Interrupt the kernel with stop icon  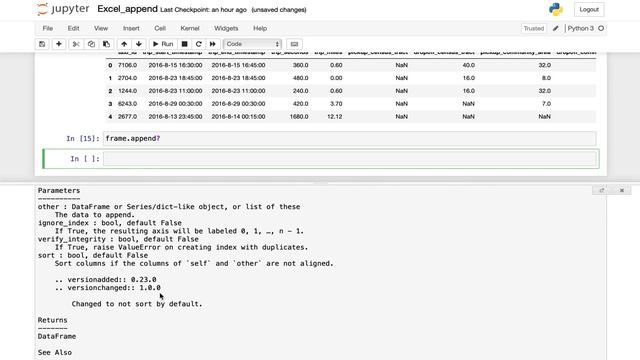coord(184,44)
